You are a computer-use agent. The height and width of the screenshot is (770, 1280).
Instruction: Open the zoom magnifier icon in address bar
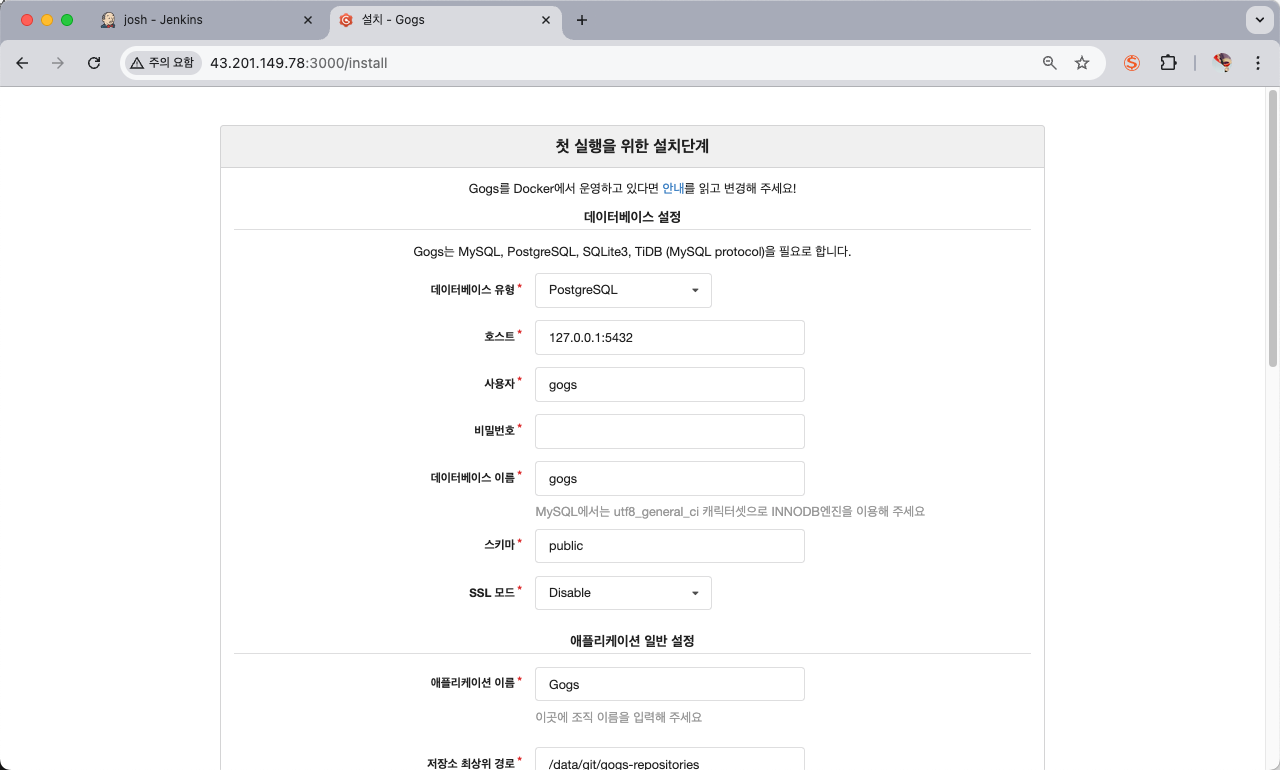coord(1050,63)
